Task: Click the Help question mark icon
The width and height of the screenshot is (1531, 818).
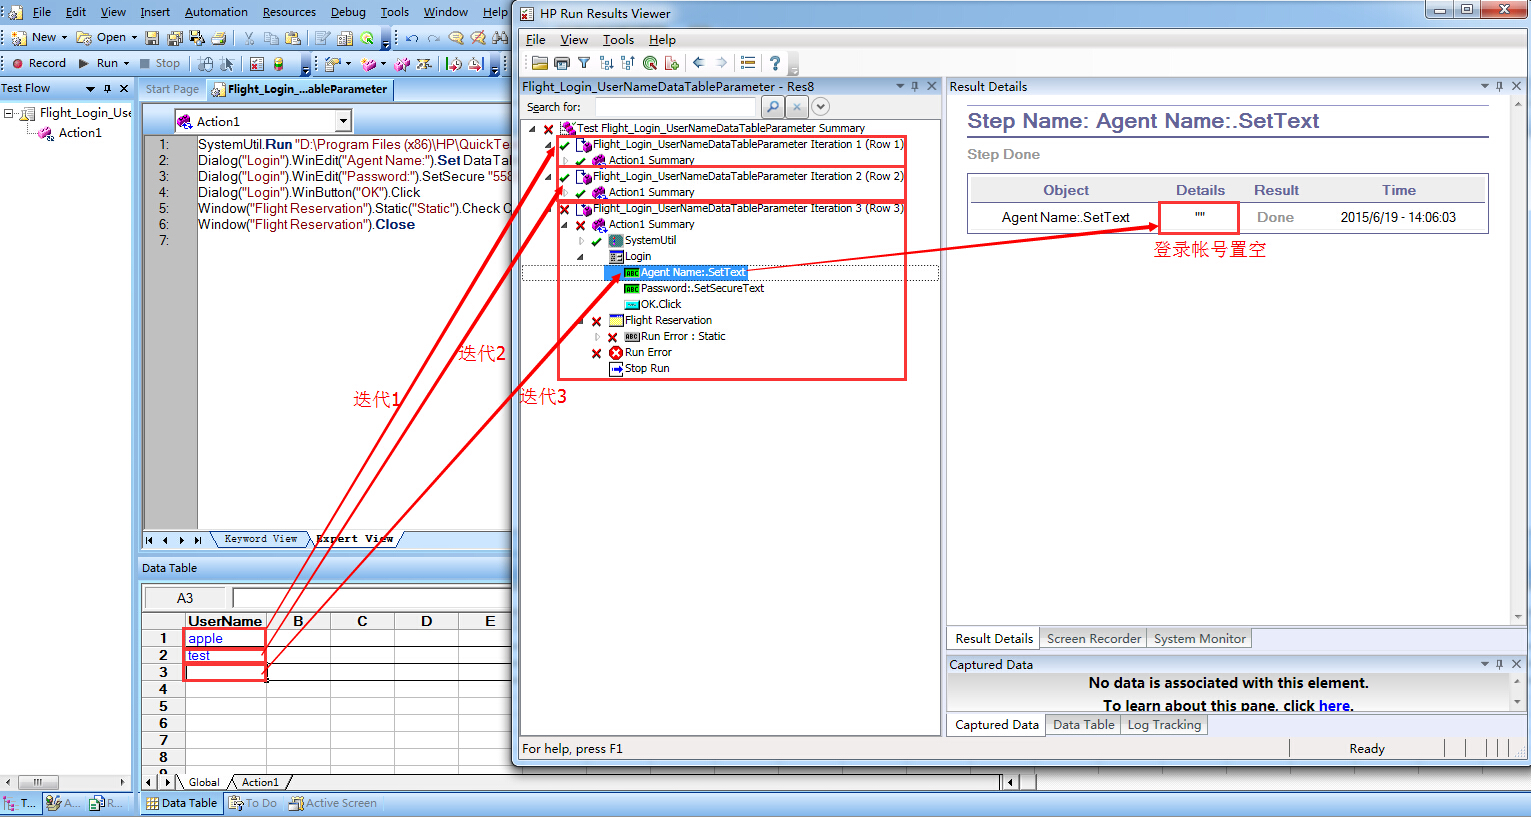Action: pyautogui.click(x=775, y=63)
